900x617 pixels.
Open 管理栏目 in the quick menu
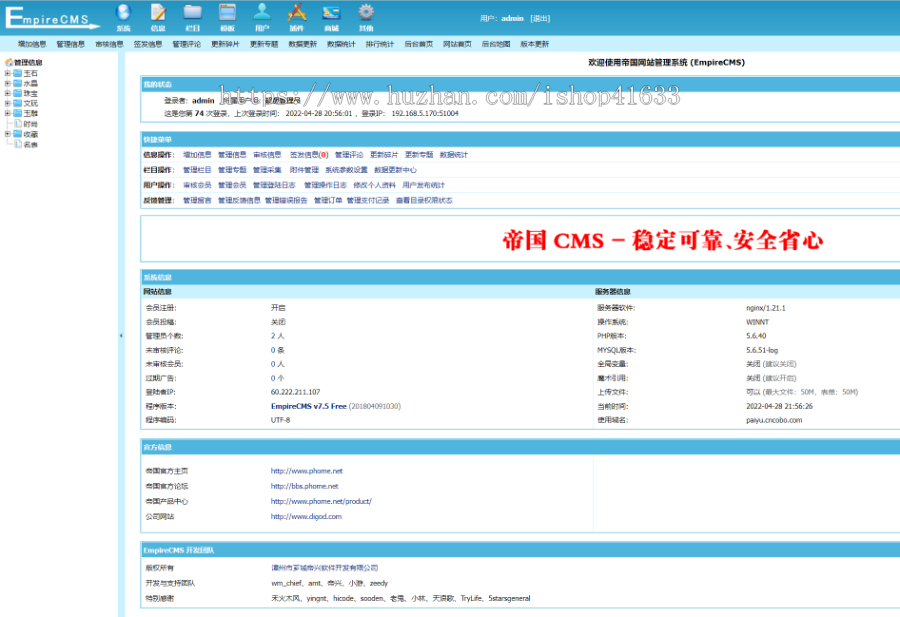click(x=197, y=170)
